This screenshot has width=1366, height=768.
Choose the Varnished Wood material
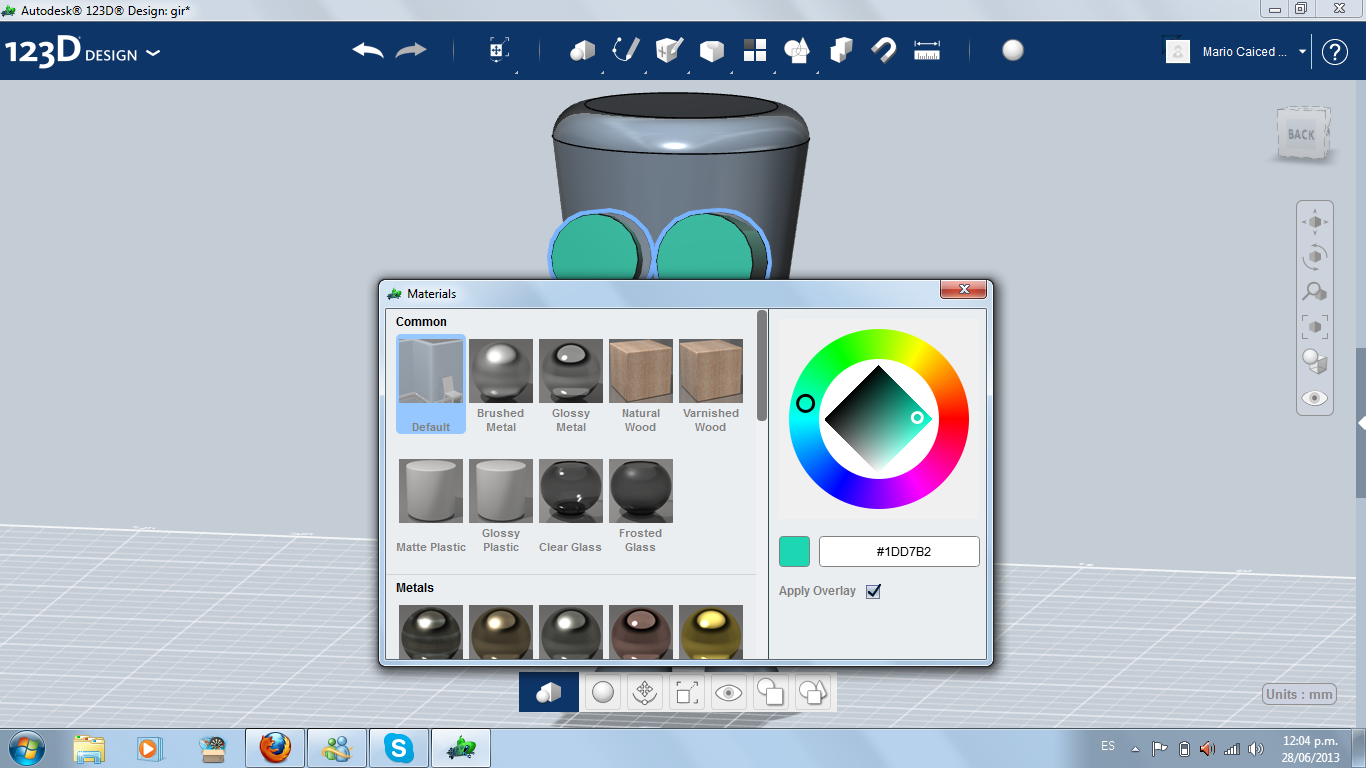pyautogui.click(x=711, y=385)
